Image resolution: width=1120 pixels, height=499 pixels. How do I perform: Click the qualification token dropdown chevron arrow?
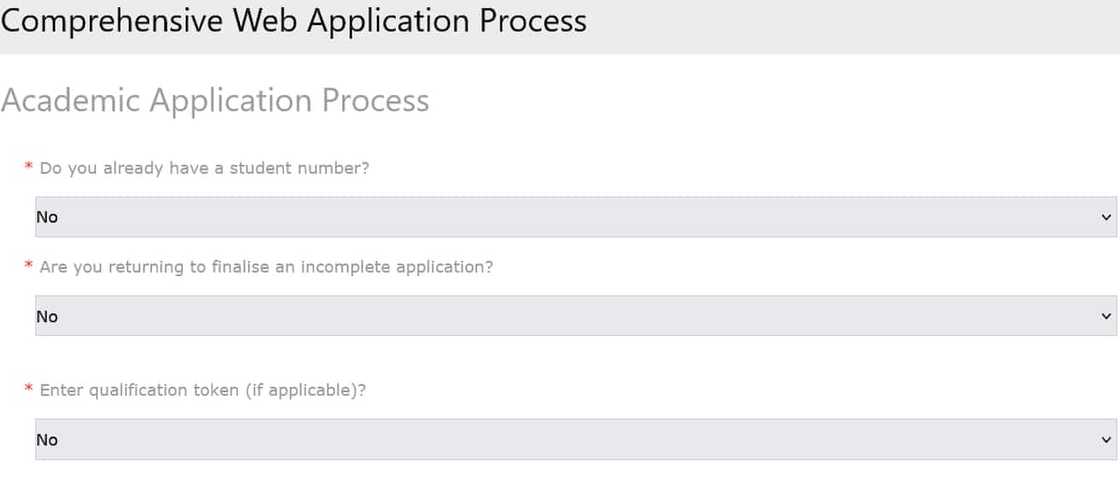click(x=1105, y=440)
